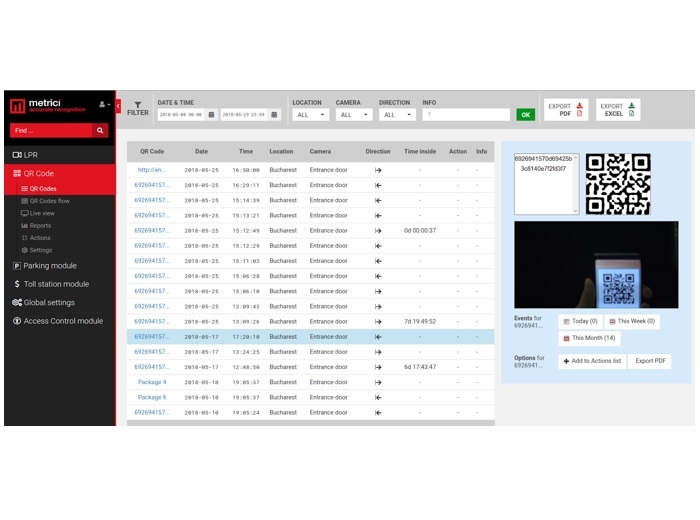Expand the Camera dropdown
Screen dimensions: 700x520
(354, 115)
